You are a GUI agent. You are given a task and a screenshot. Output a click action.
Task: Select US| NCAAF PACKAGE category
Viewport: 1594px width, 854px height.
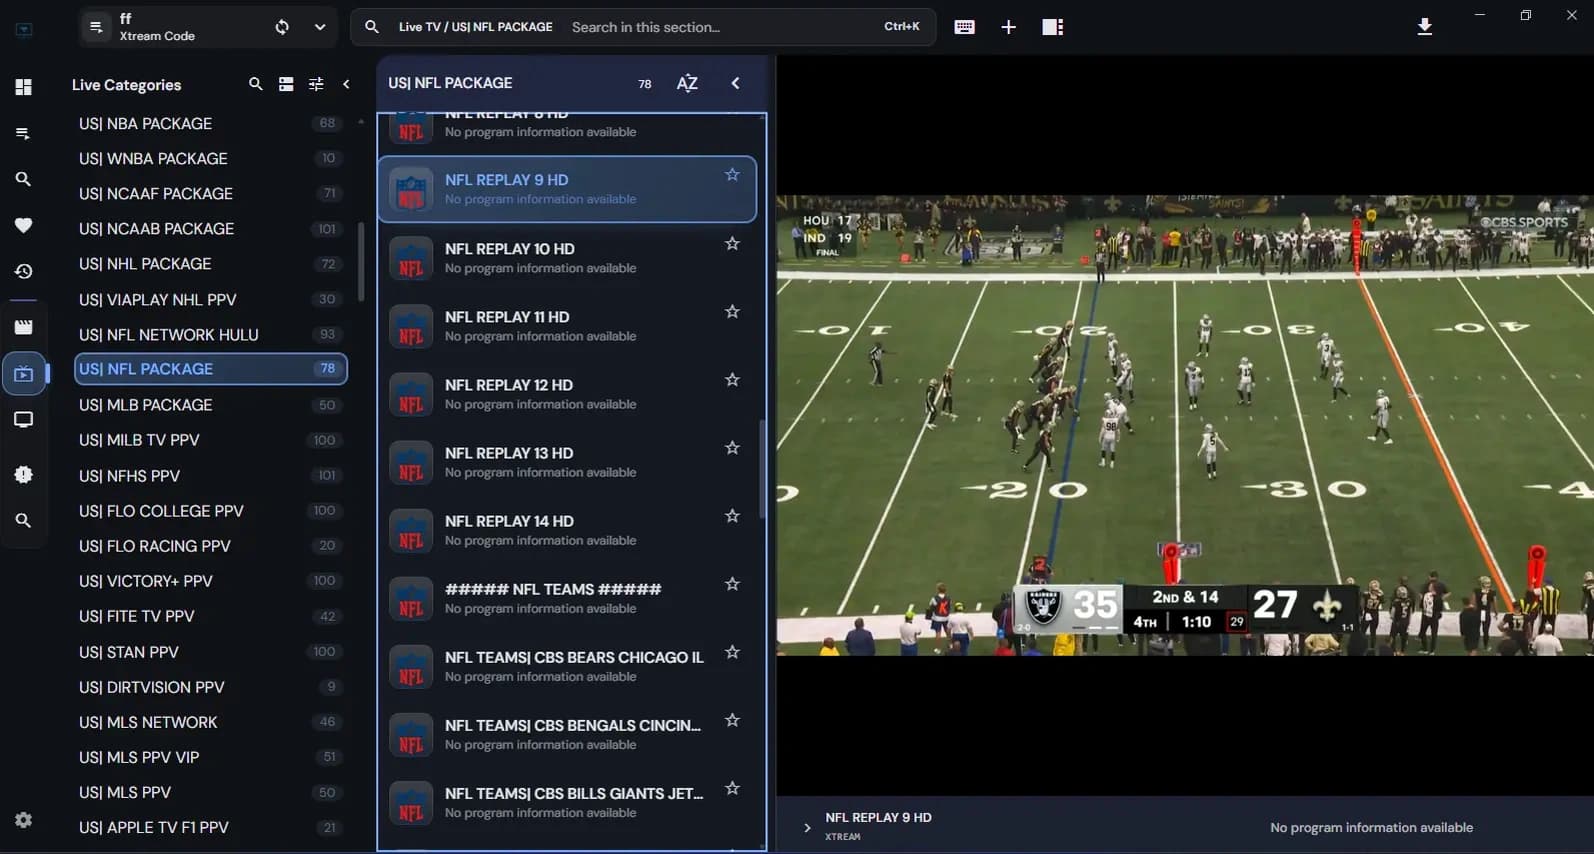click(x=211, y=194)
